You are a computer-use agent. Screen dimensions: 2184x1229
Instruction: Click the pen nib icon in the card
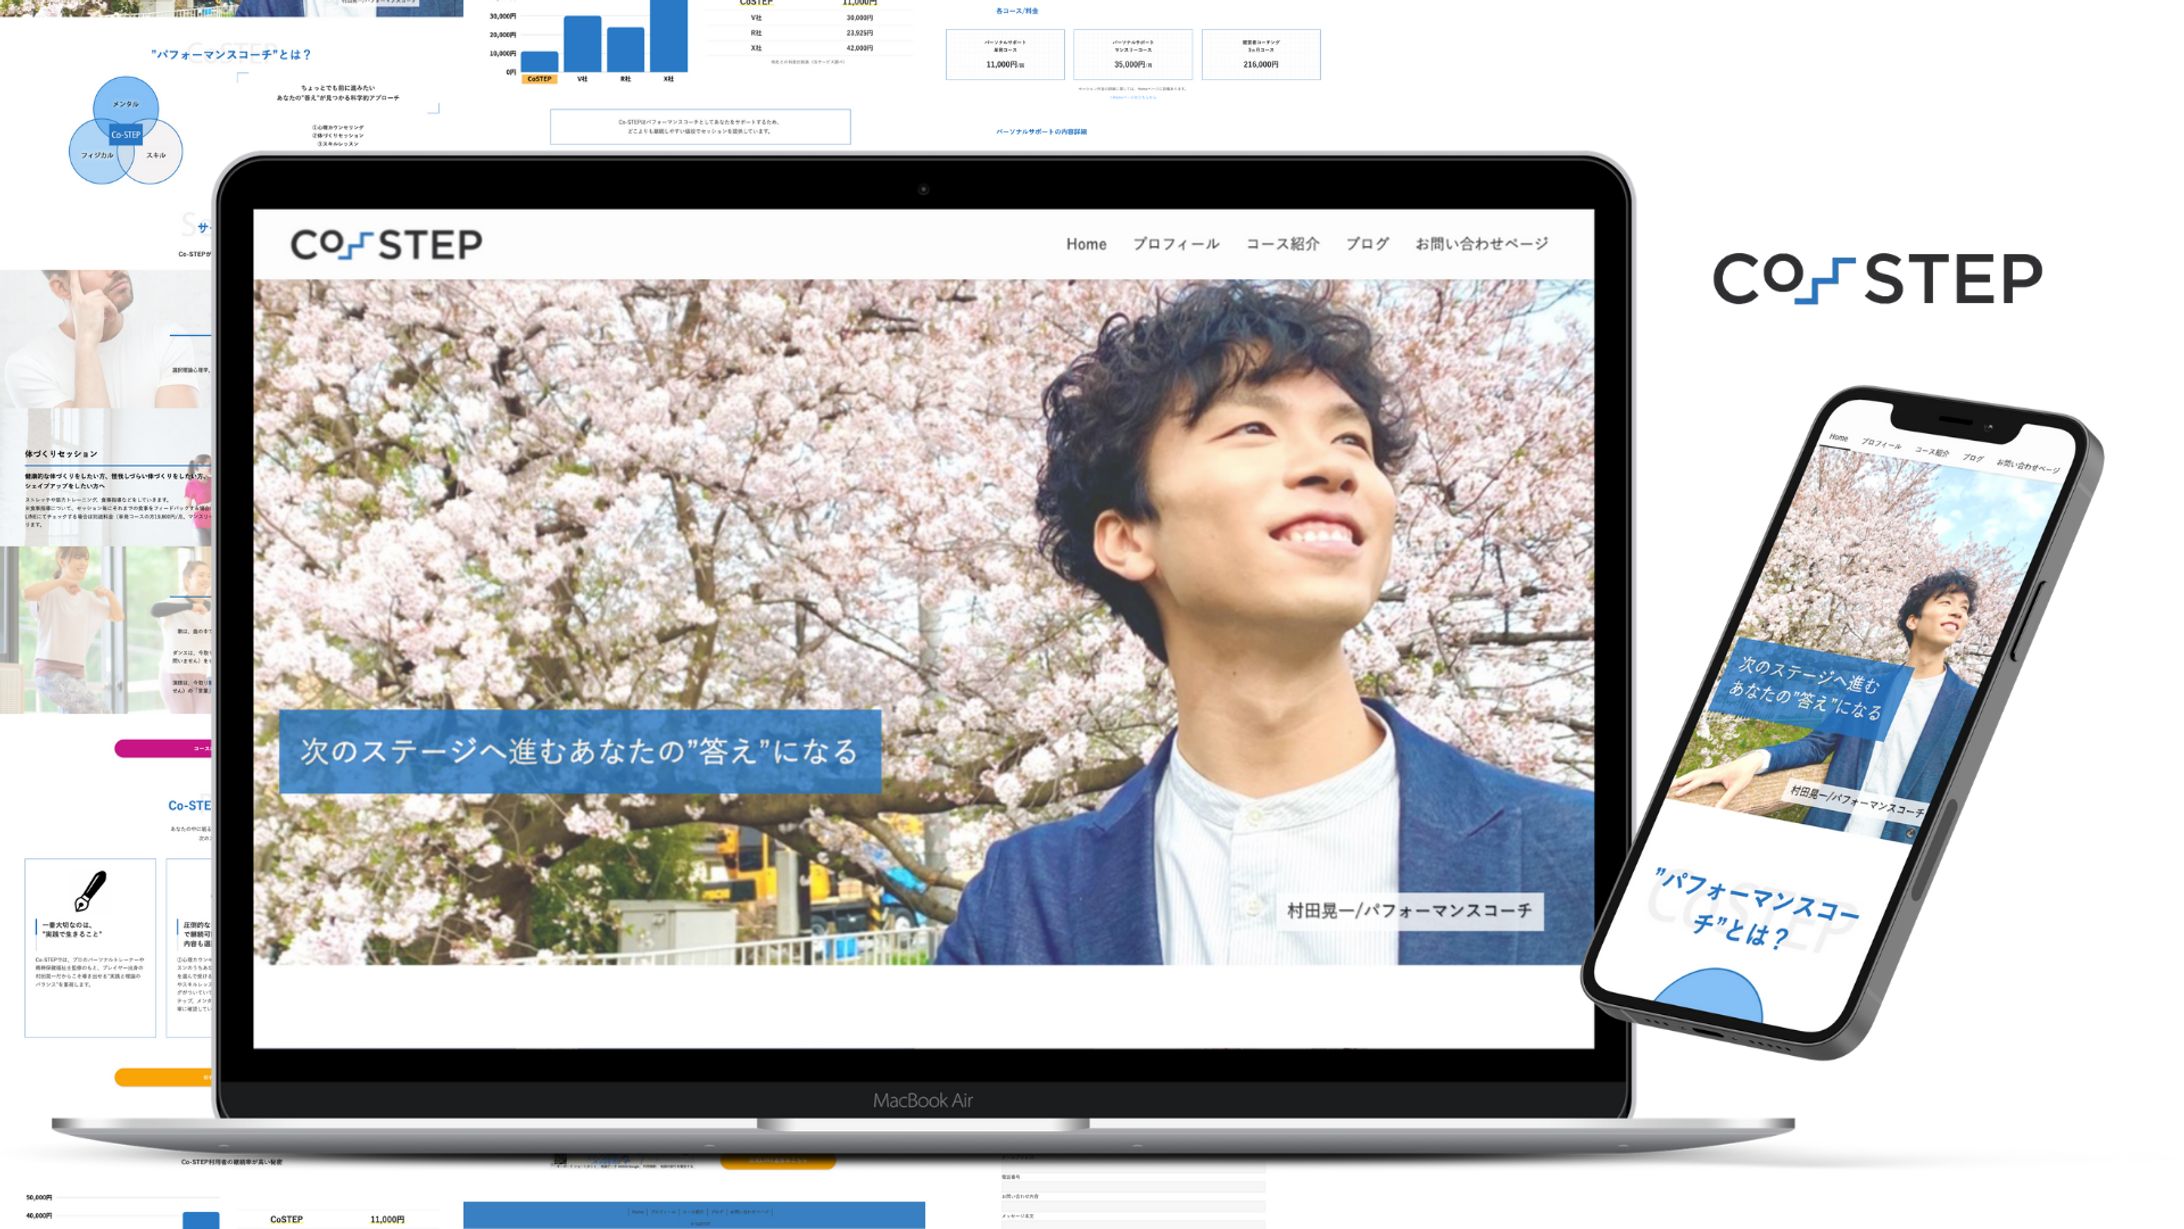click(x=90, y=890)
